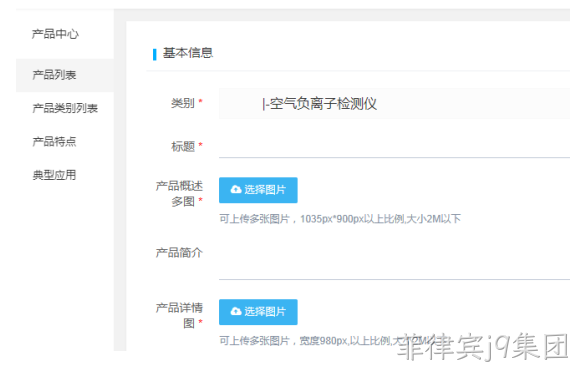
Task: Click the 标题 field label
Action: 183,146
